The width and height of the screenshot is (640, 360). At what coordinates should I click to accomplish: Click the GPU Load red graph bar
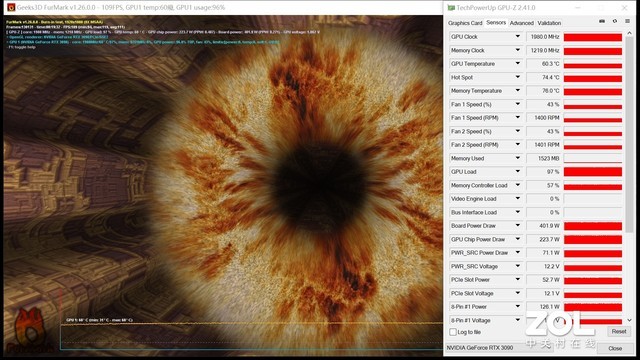point(593,172)
